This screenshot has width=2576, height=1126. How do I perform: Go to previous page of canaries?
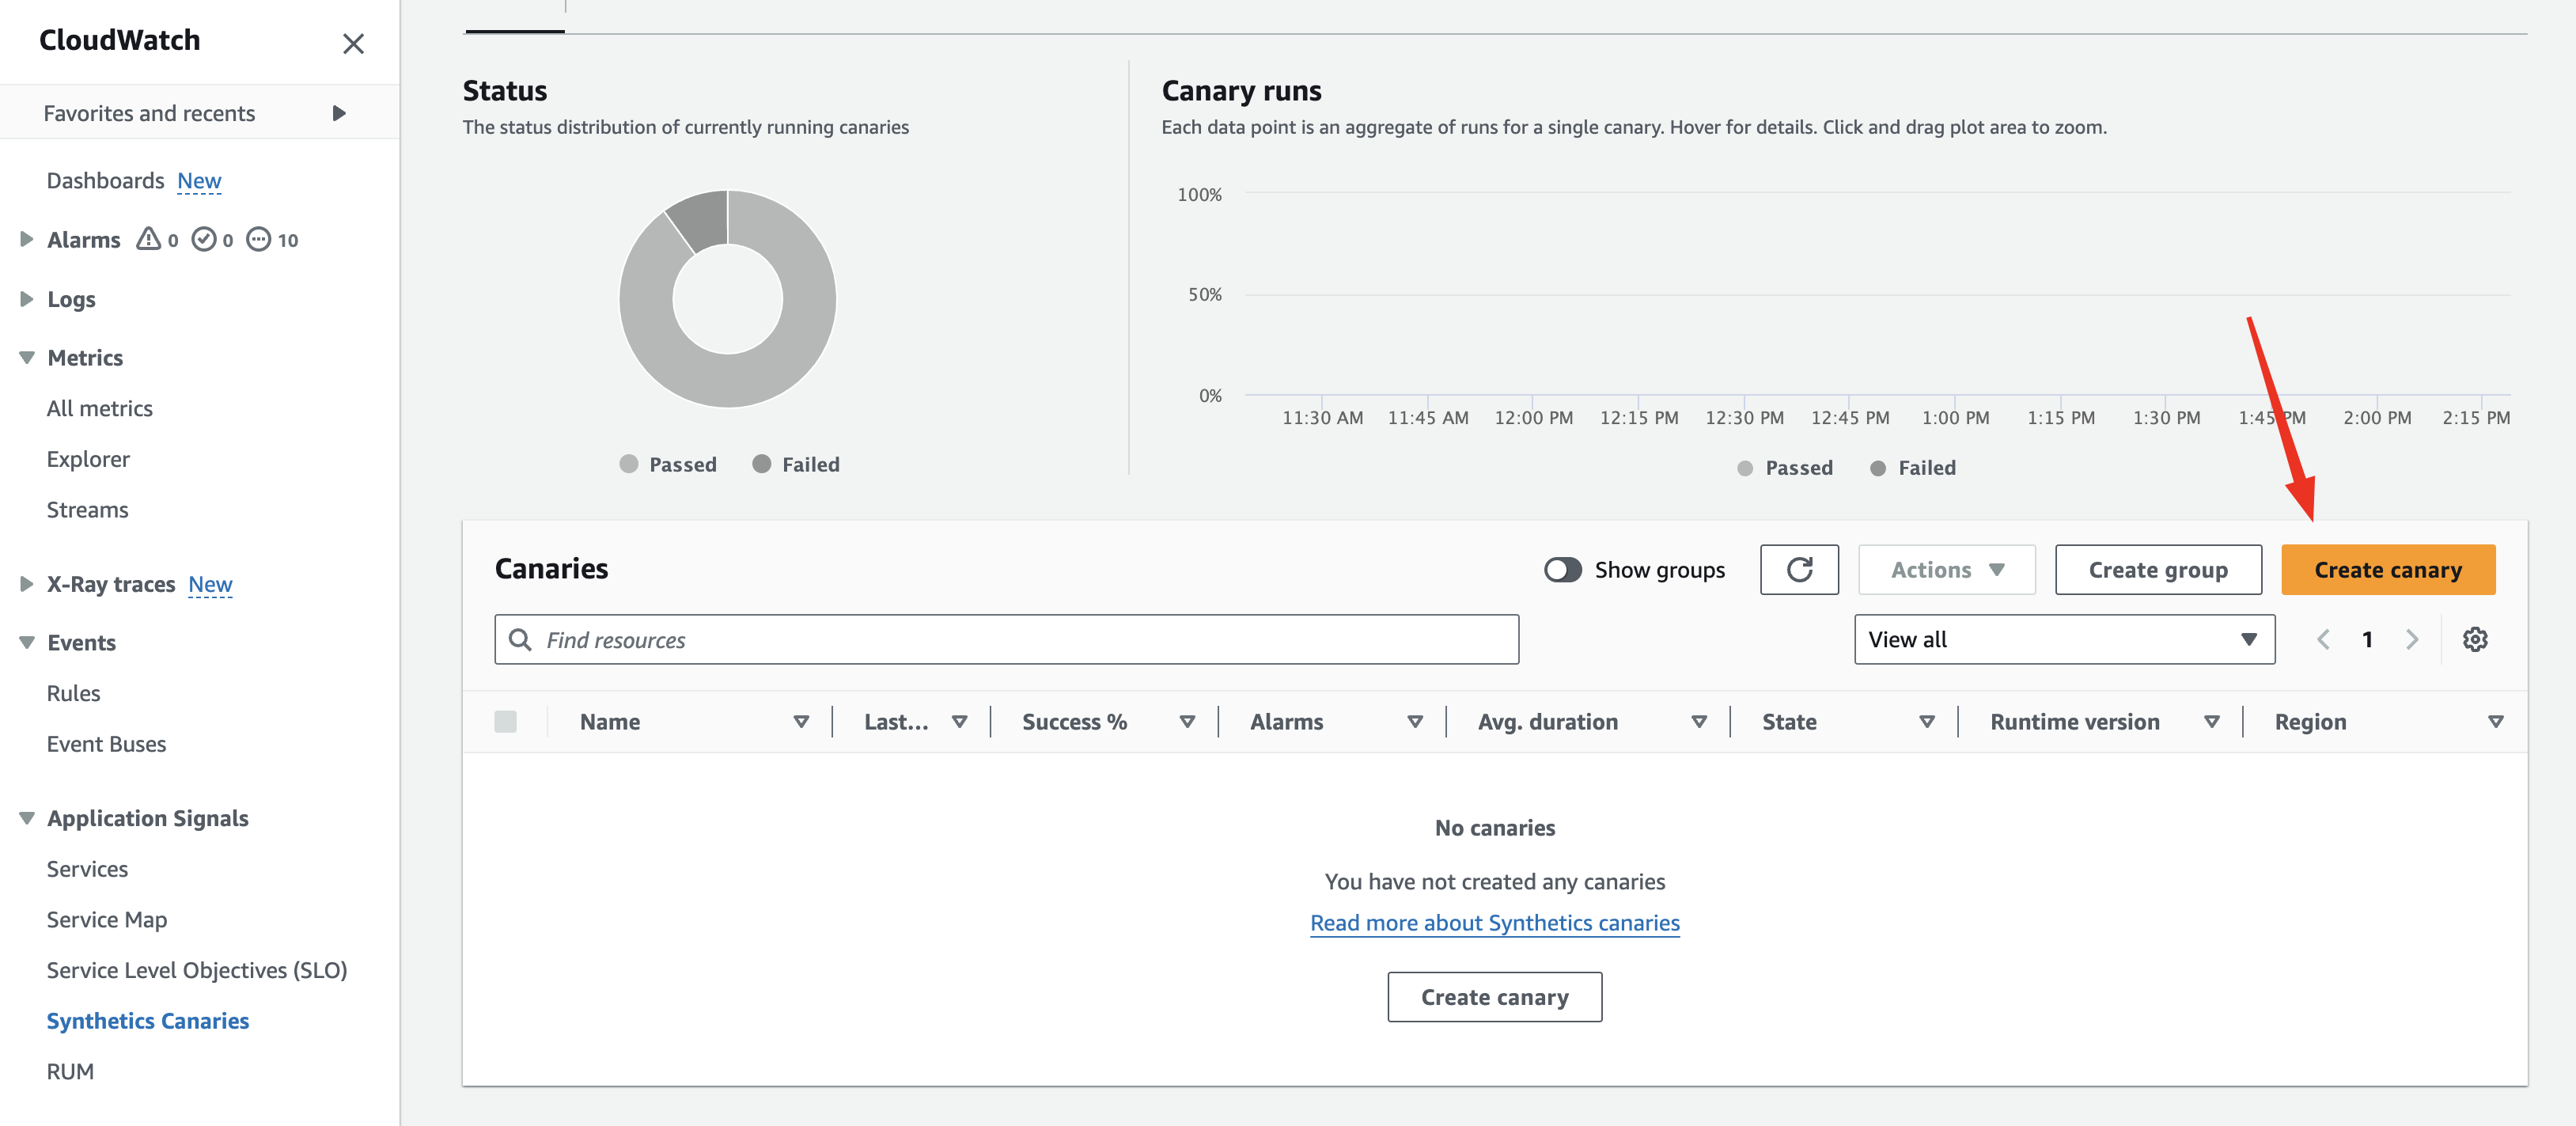(2323, 639)
